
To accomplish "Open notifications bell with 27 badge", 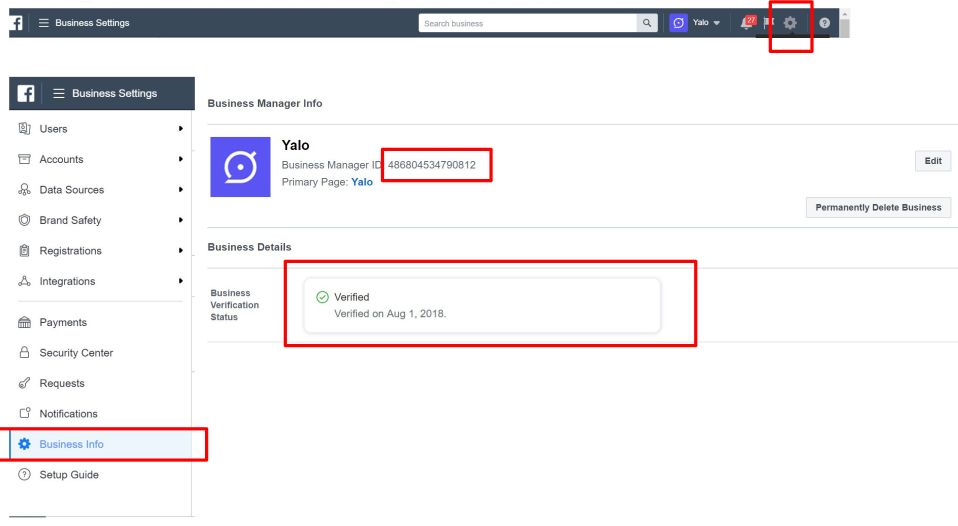I will [x=747, y=23].
